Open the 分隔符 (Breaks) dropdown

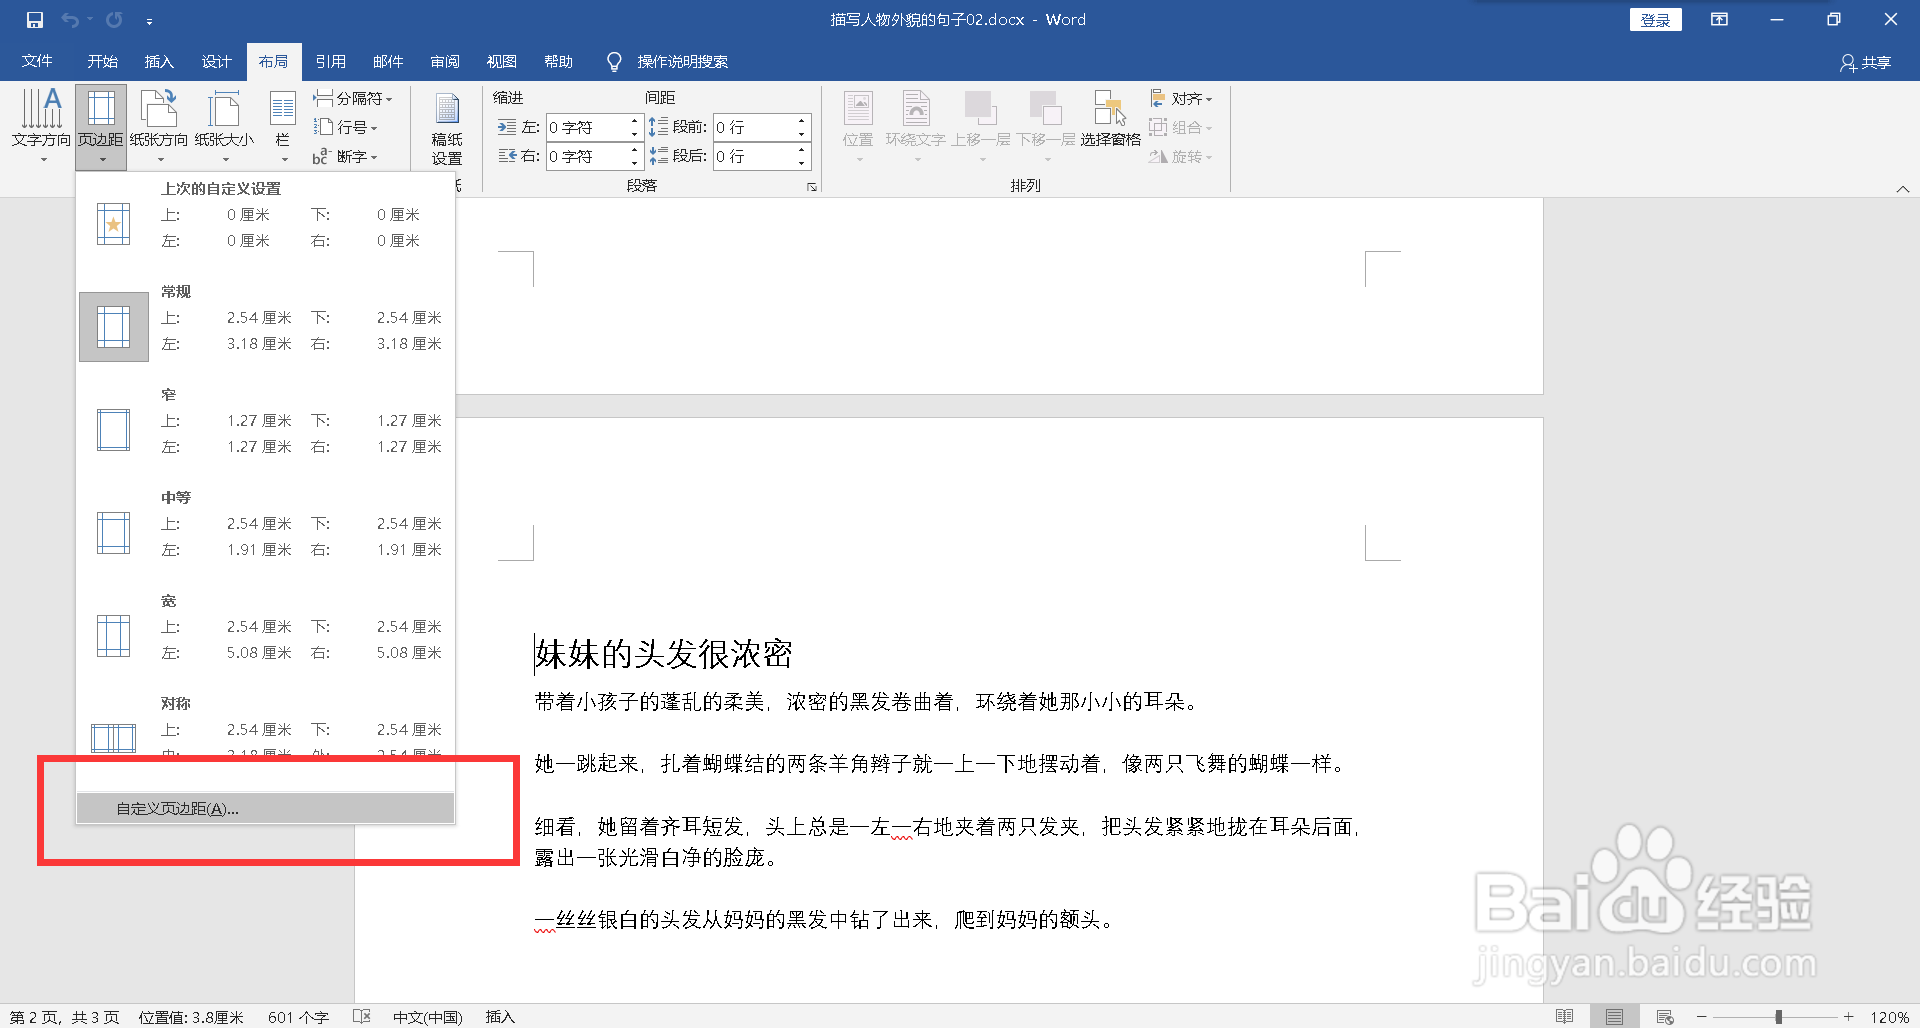click(x=355, y=98)
